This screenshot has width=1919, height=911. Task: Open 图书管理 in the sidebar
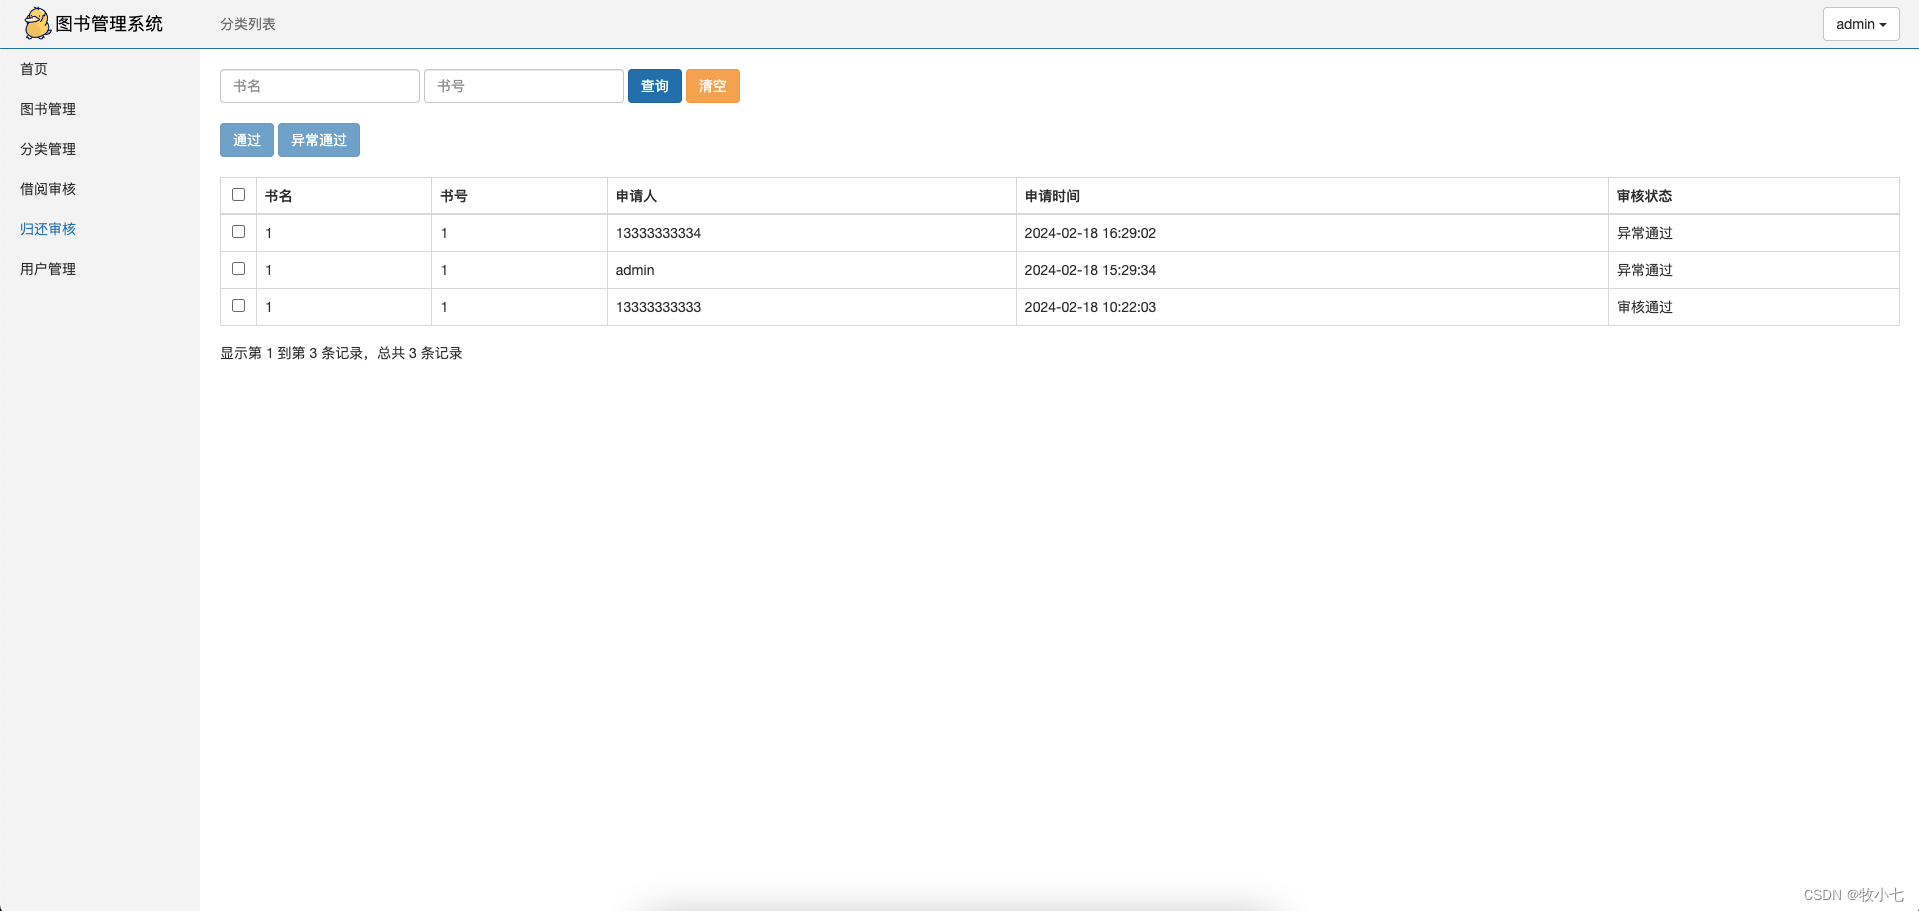(48, 109)
